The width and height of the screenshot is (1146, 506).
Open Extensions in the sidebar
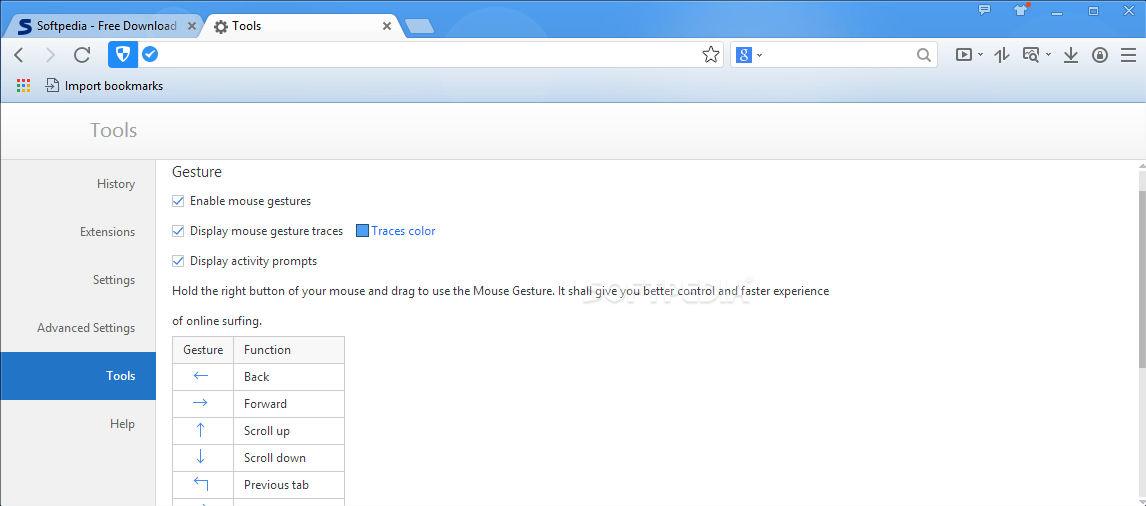pyautogui.click(x=78, y=232)
